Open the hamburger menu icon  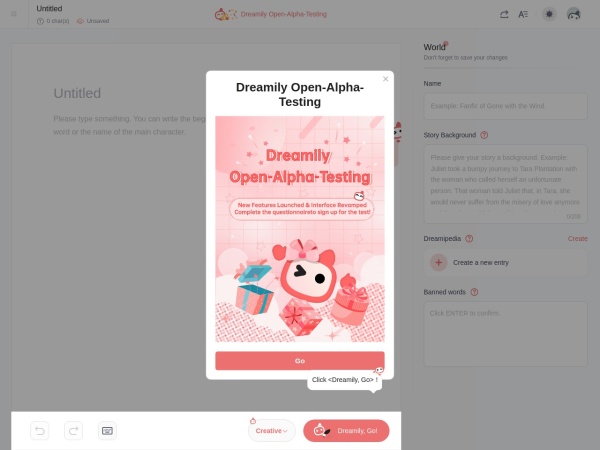[x=14, y=14]
